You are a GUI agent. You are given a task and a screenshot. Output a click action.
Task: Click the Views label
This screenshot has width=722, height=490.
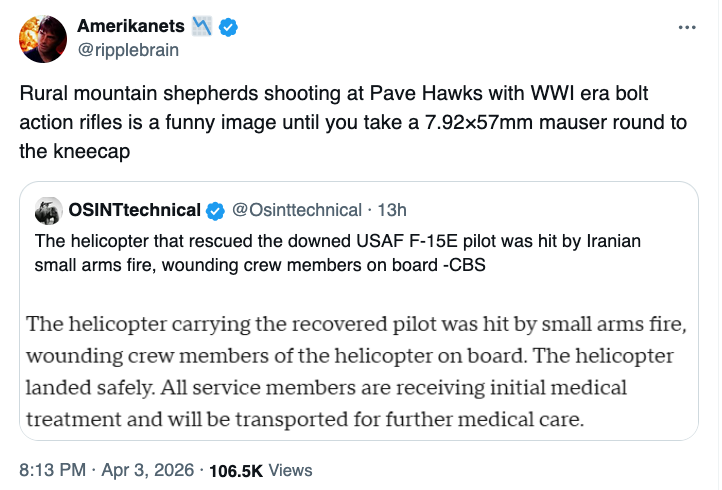click(291, 469)
